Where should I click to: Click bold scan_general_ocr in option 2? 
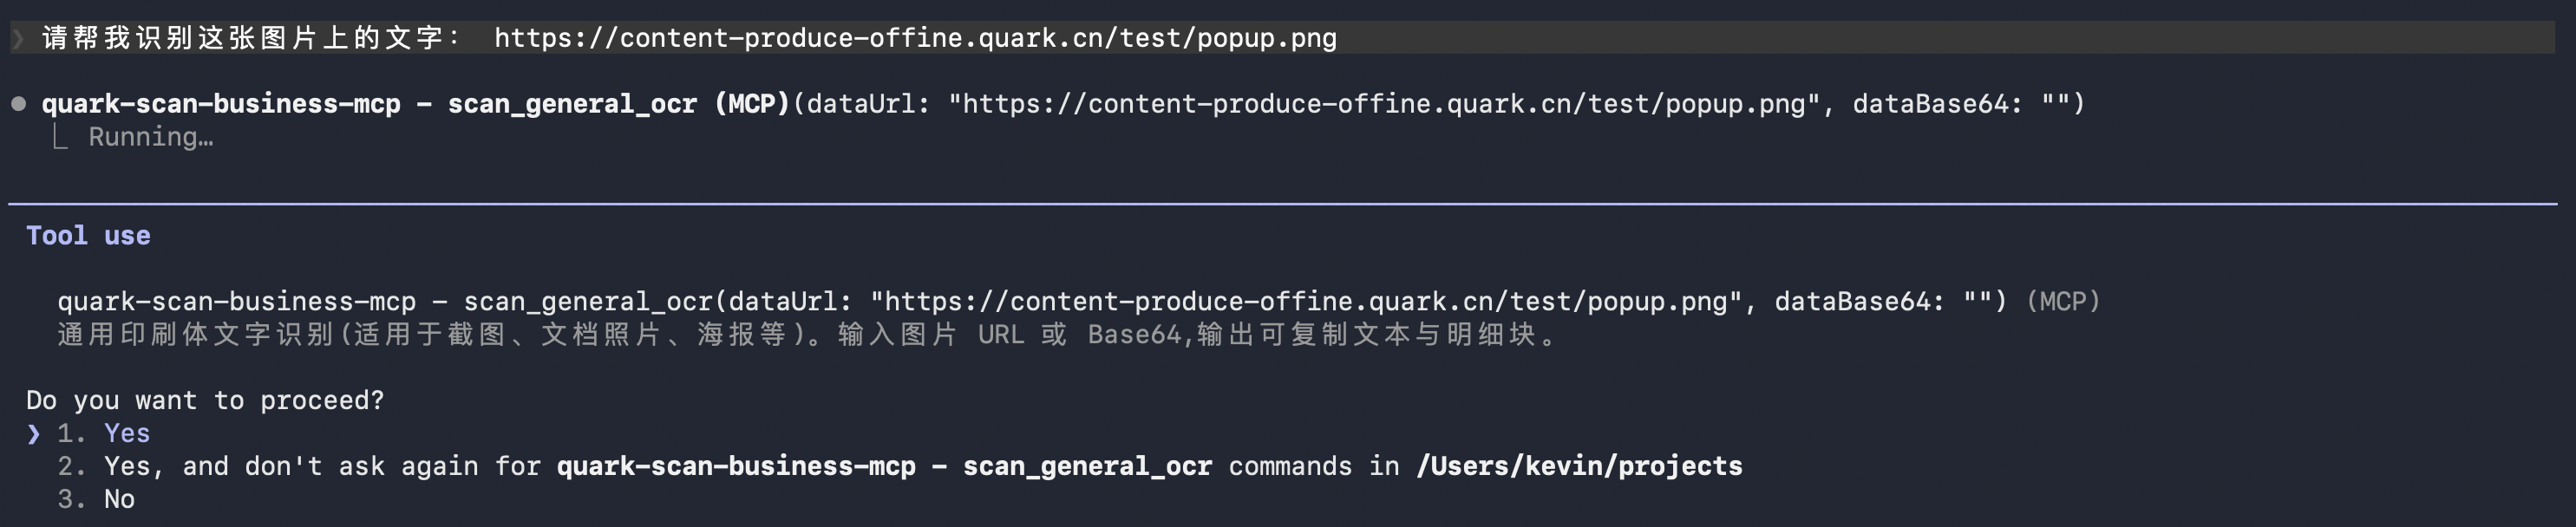tap(1087, 466)
